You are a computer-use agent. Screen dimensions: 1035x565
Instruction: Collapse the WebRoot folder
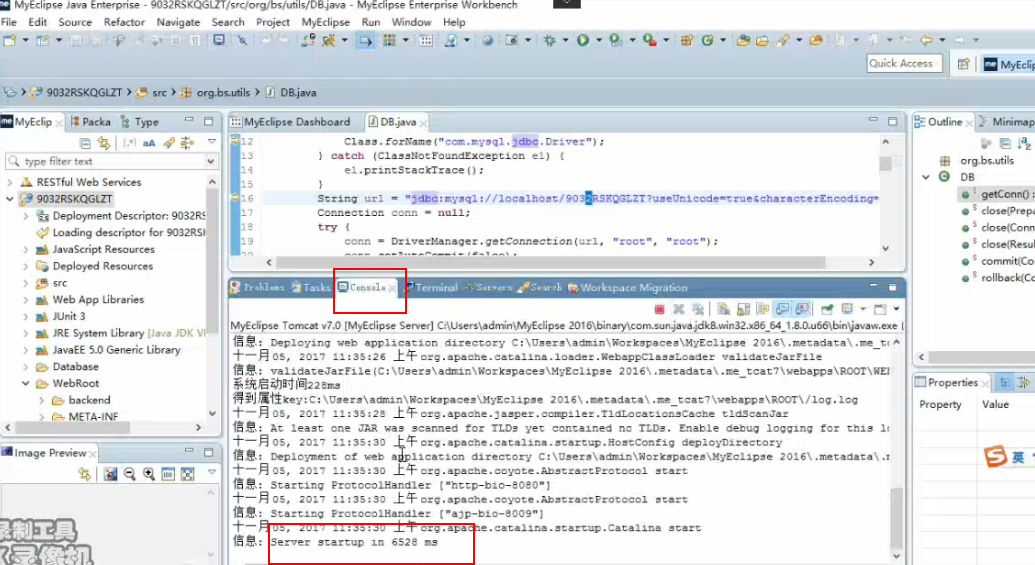pyautogui.click(x=26, y=383)
